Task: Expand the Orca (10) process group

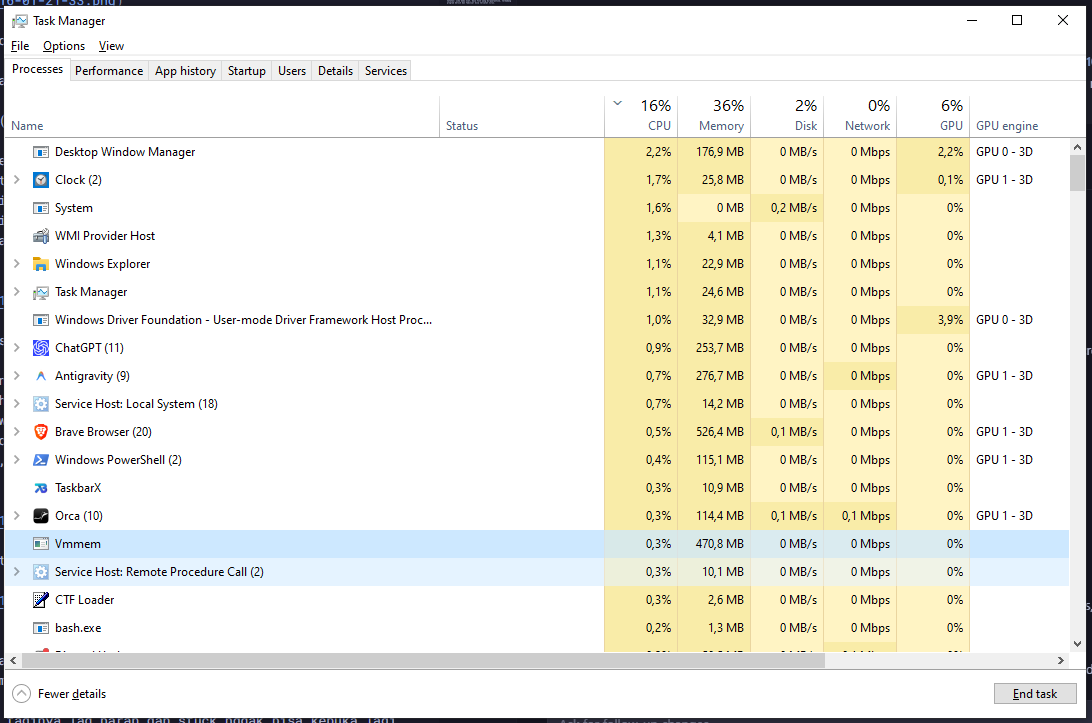Action: pos(17,516)
